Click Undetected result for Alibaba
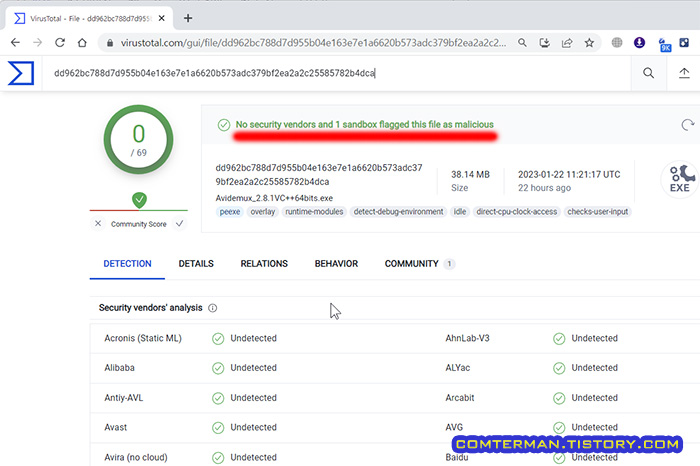 pos(253,368)
